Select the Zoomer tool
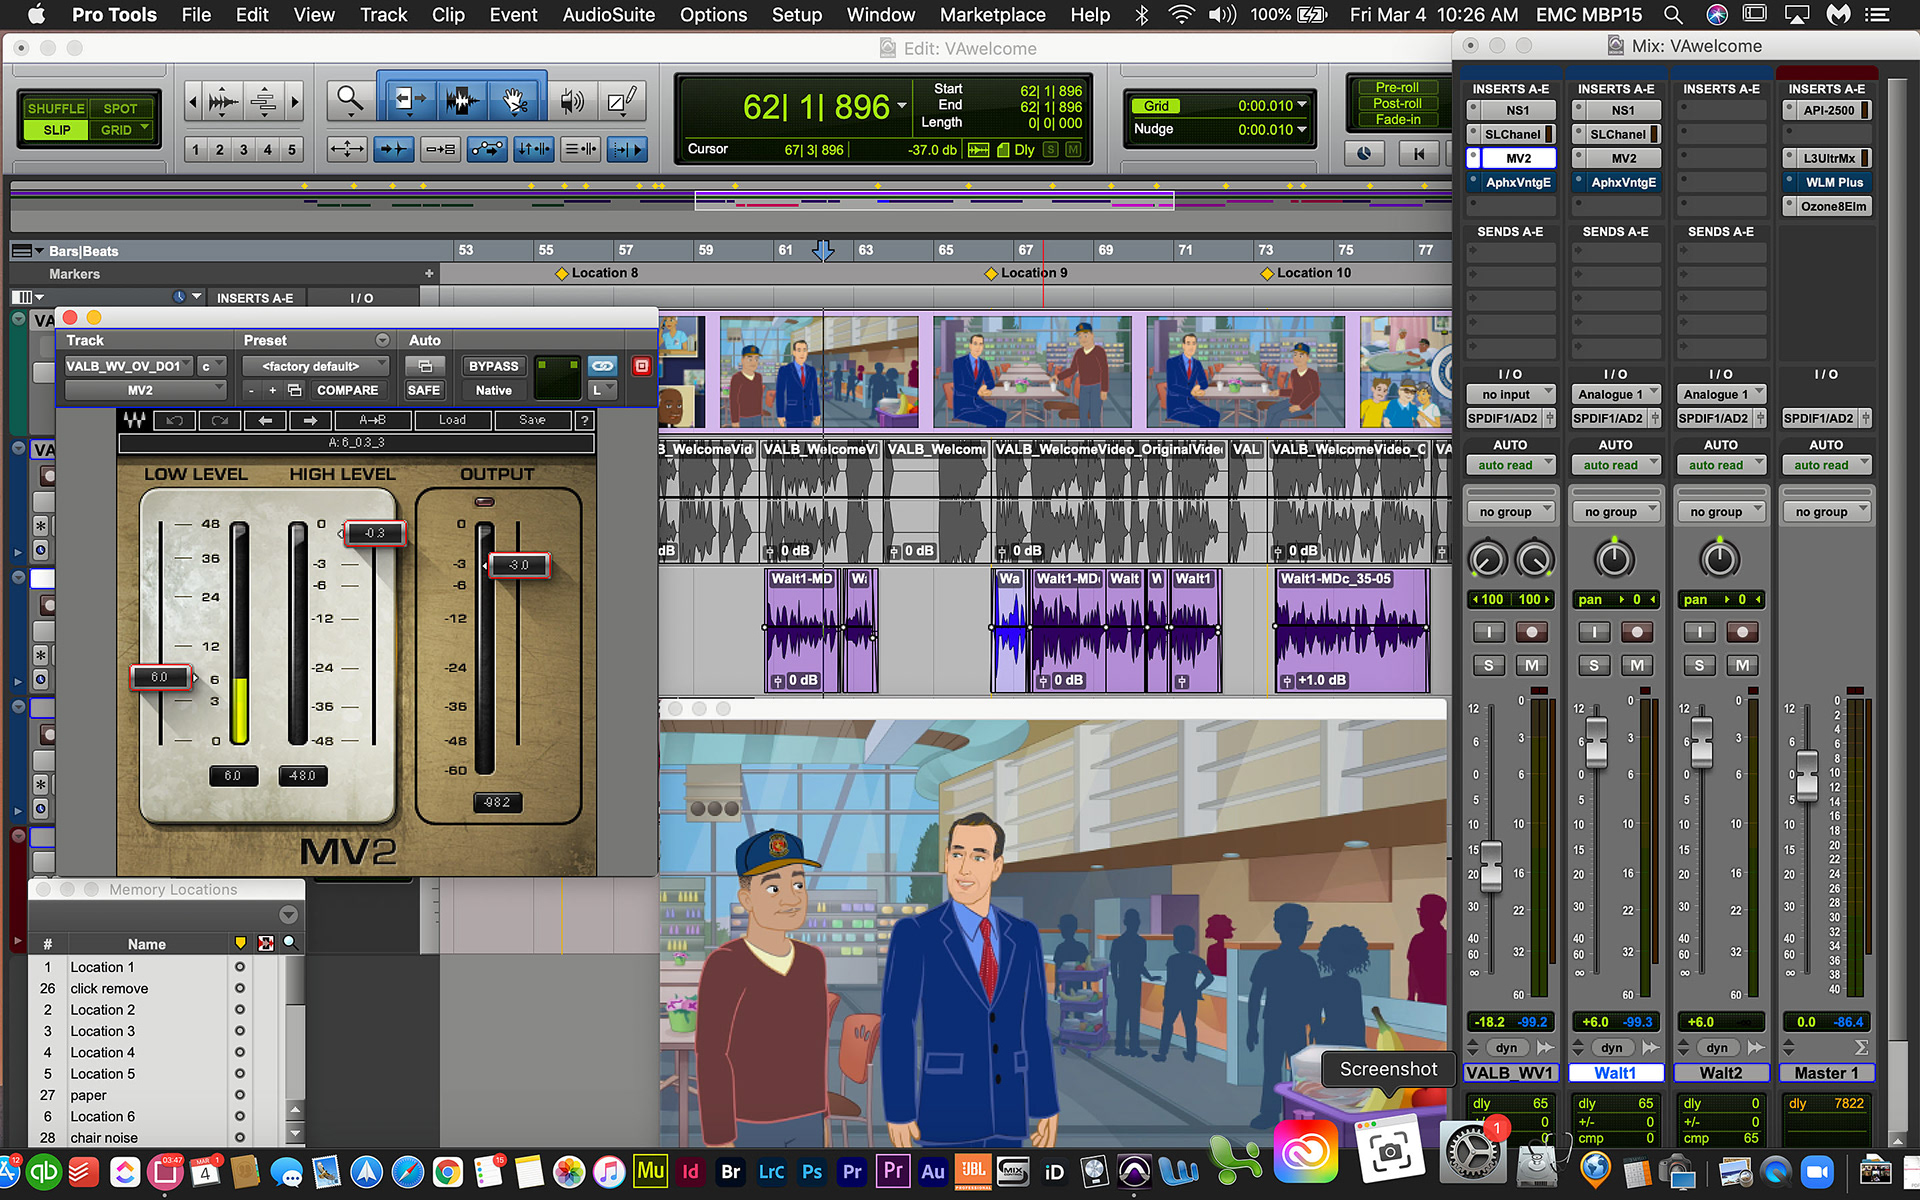 (x=349, y=100)
